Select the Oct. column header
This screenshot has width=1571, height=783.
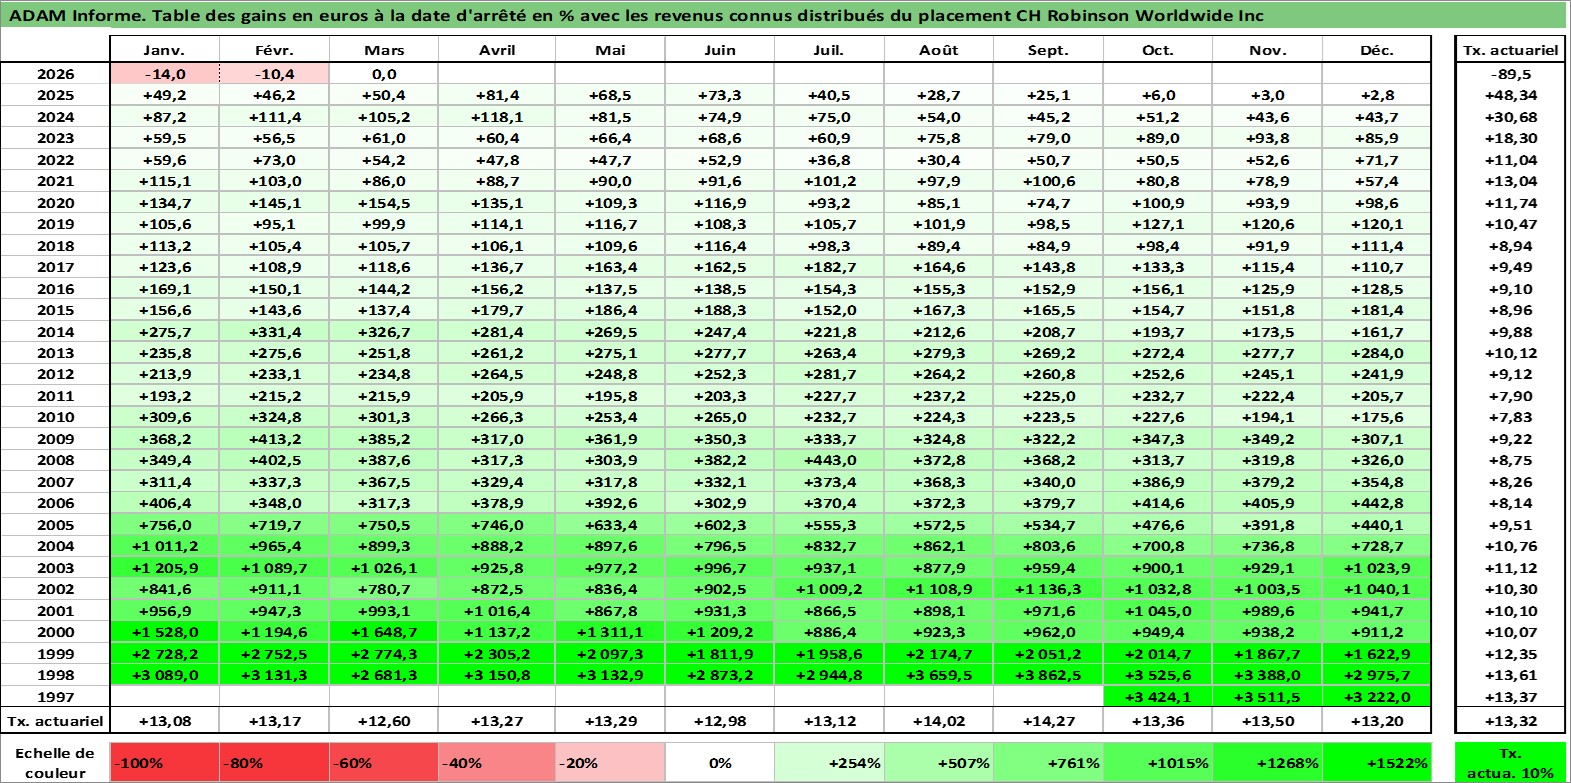click(x=1158, y=50)
